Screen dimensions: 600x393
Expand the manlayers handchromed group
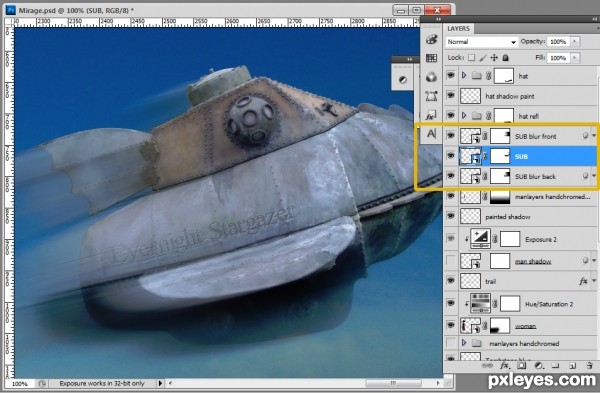464,343
